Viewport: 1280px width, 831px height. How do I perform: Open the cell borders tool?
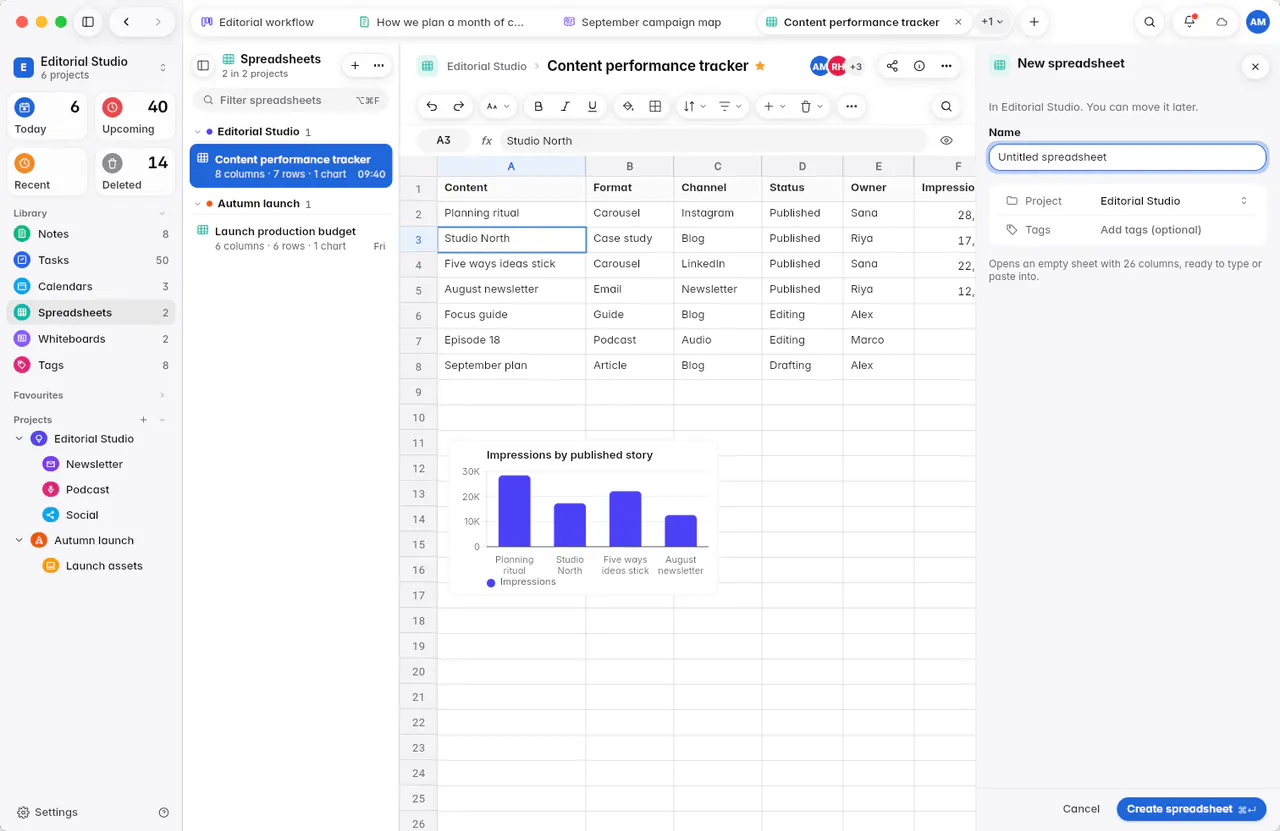coord(655,106)
